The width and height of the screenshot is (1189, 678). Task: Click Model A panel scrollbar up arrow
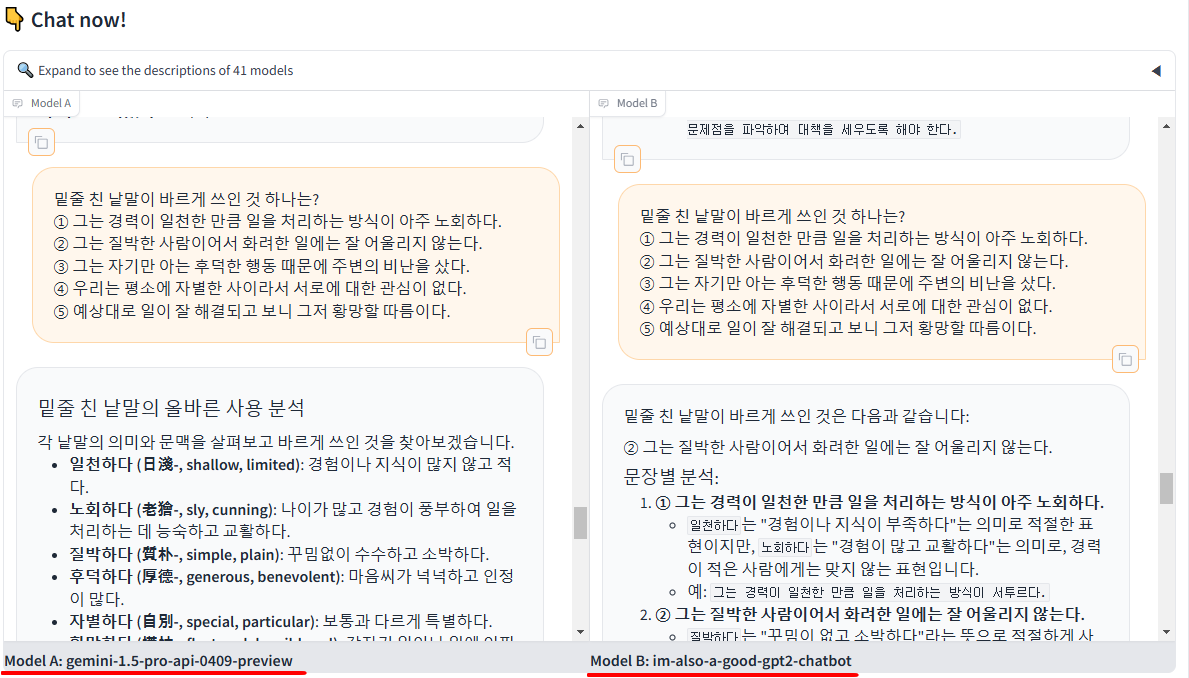point(580,127)
